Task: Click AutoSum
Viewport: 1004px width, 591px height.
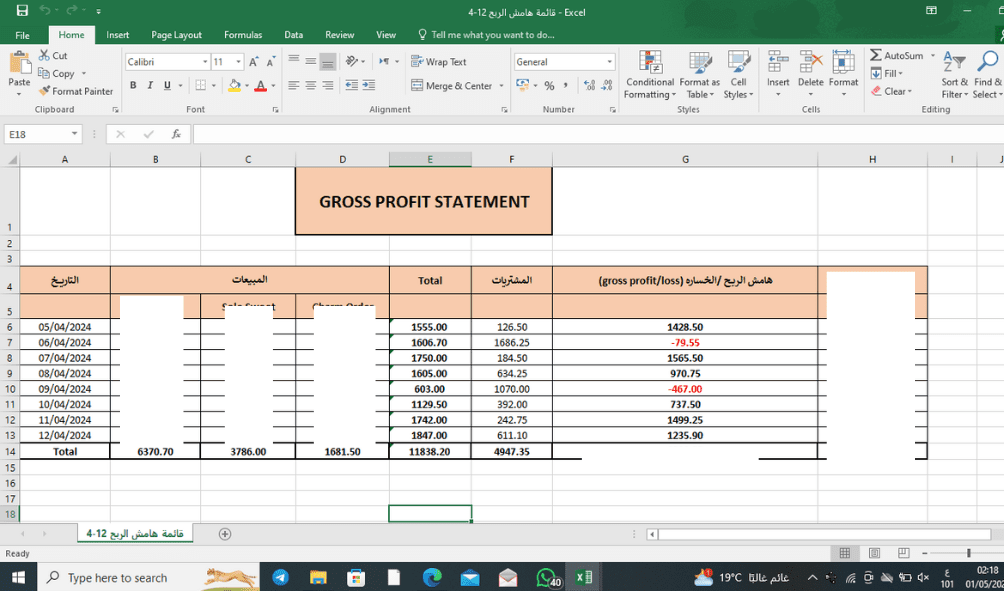Action: (x=896, y=56)
